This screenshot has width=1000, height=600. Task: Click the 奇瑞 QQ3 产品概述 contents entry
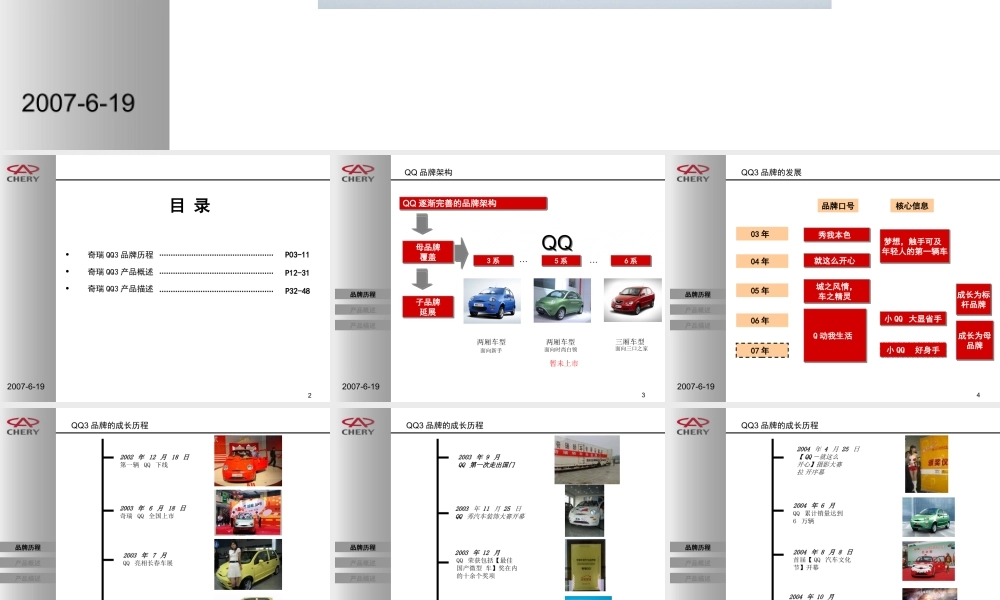tap(120, 272)
